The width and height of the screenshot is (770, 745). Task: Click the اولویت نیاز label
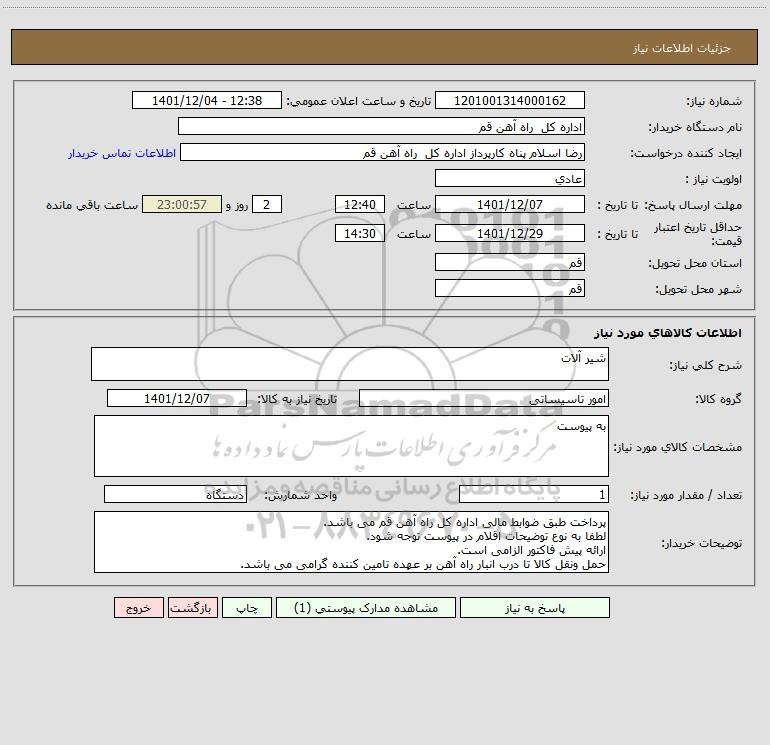[x=714, y=180]
